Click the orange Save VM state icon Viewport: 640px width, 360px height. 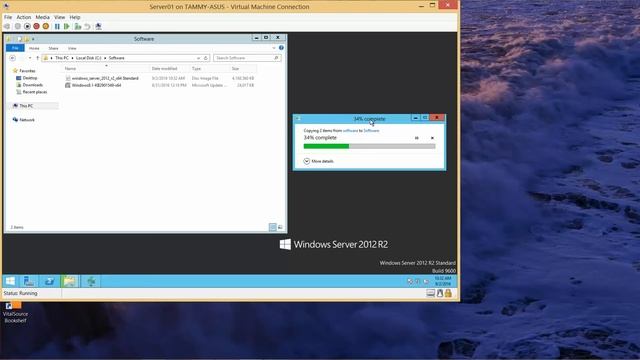(46, 27)
